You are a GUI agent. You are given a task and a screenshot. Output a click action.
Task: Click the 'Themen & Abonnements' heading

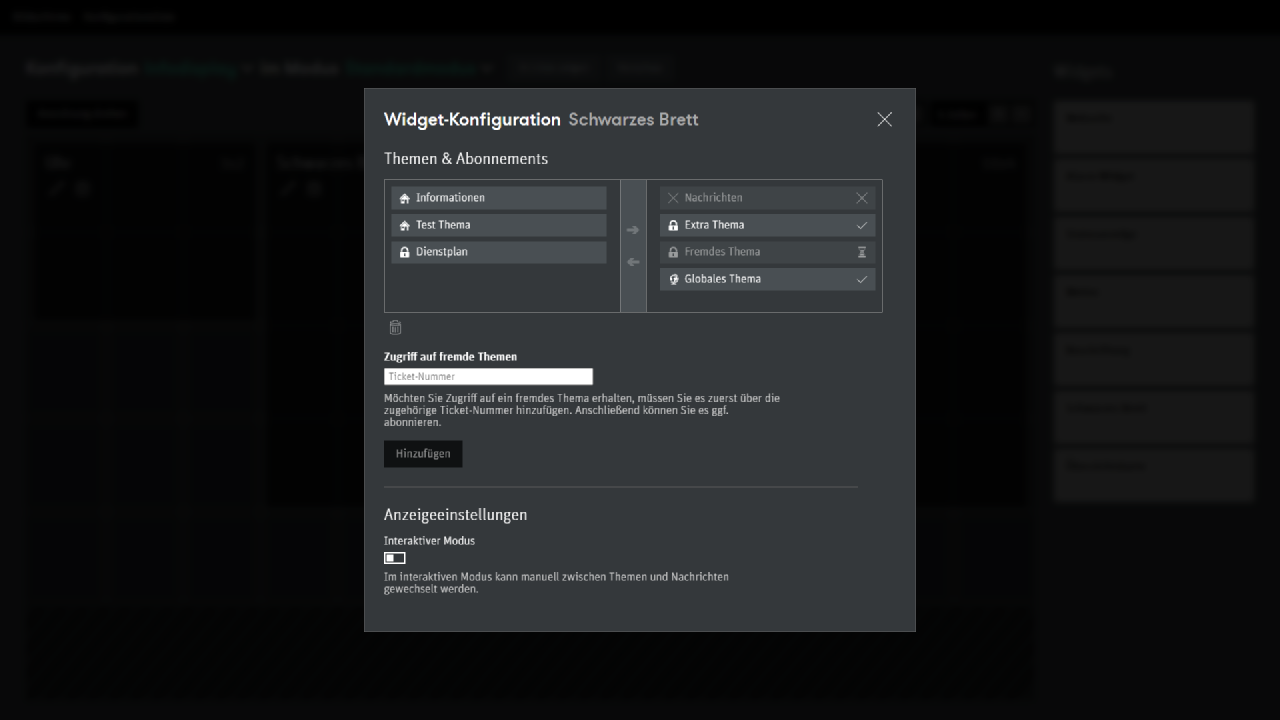point(466,158)
